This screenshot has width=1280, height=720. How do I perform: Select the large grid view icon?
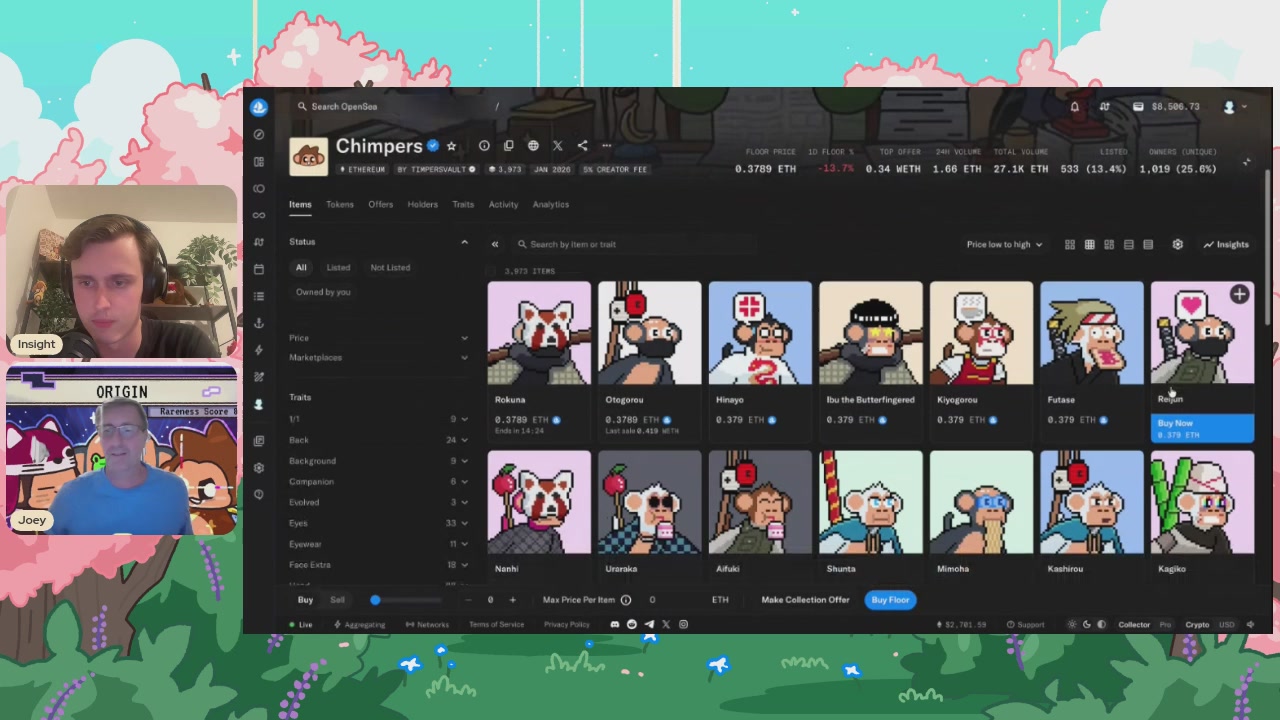click(1070, 244)
